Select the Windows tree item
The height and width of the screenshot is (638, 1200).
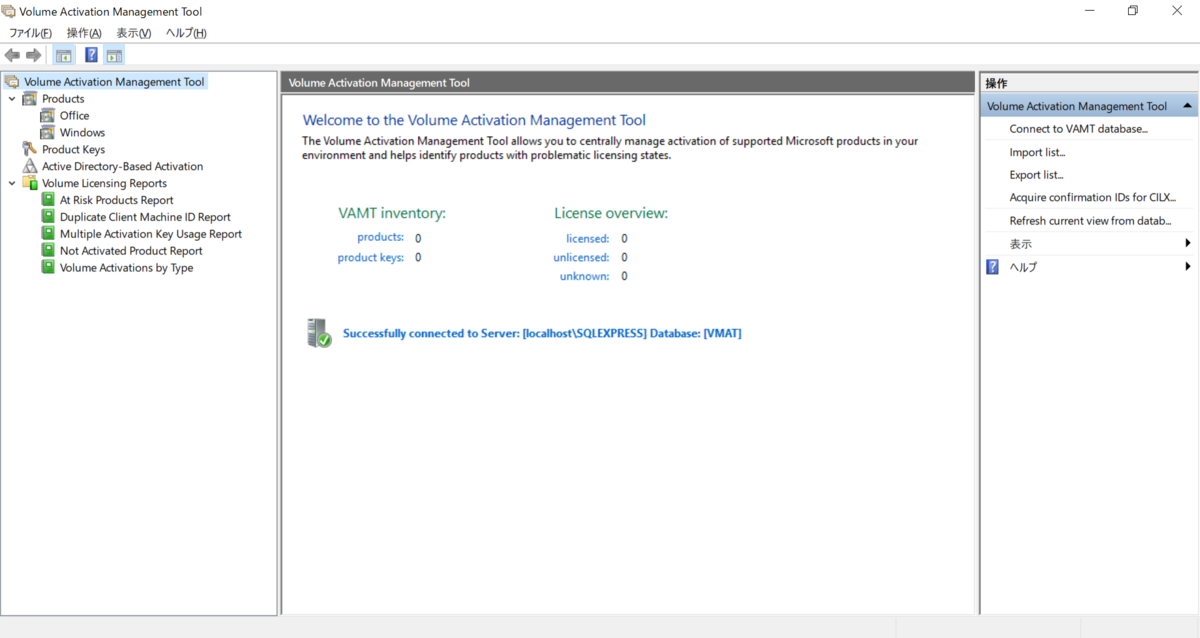(82, 133)
